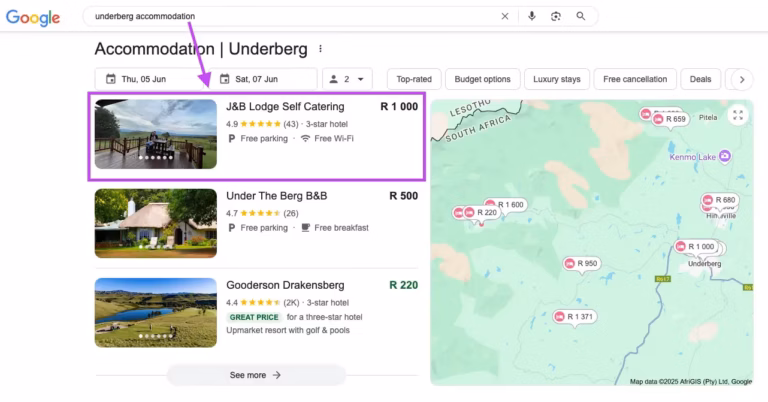Start voice search with microphone icon

(531, 16)
